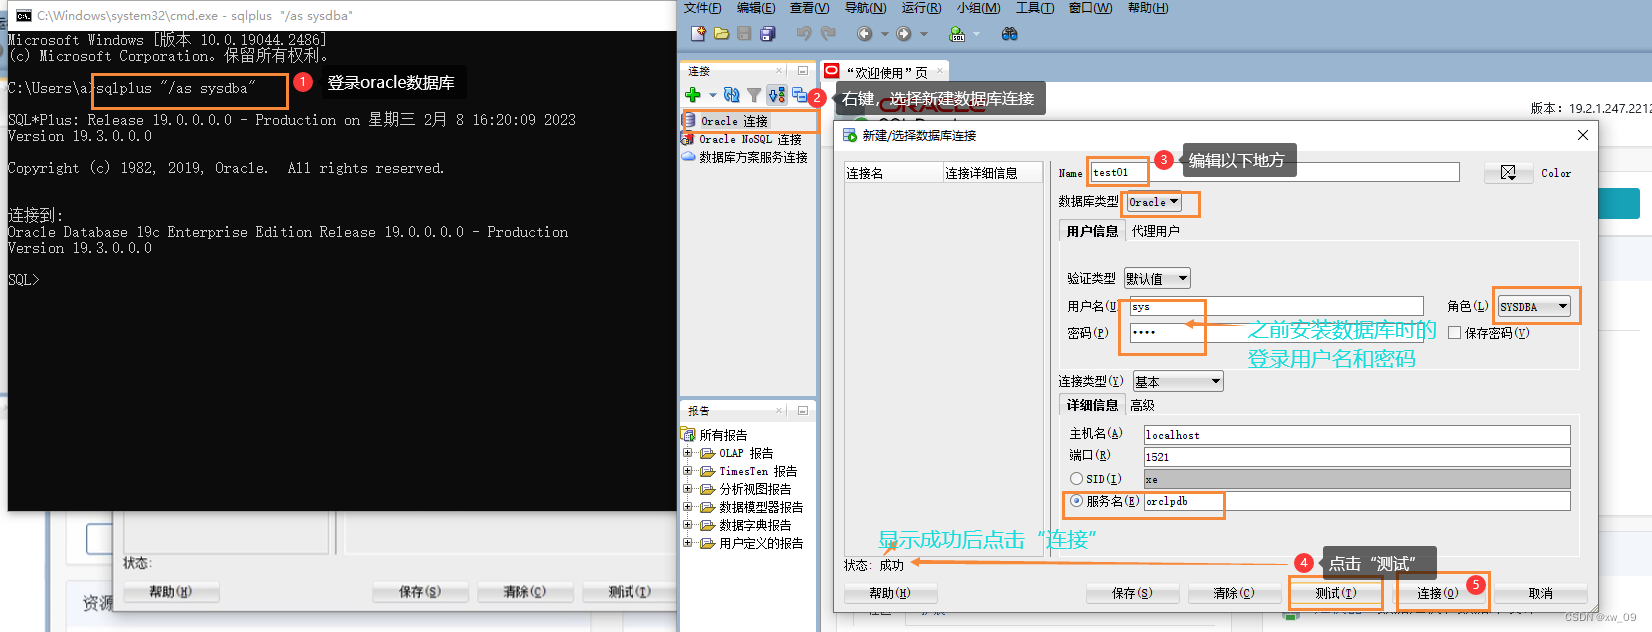Click into the 服务名 field containing orclpdb
Screen dimensions: 1652x632
coord(1357,501)
